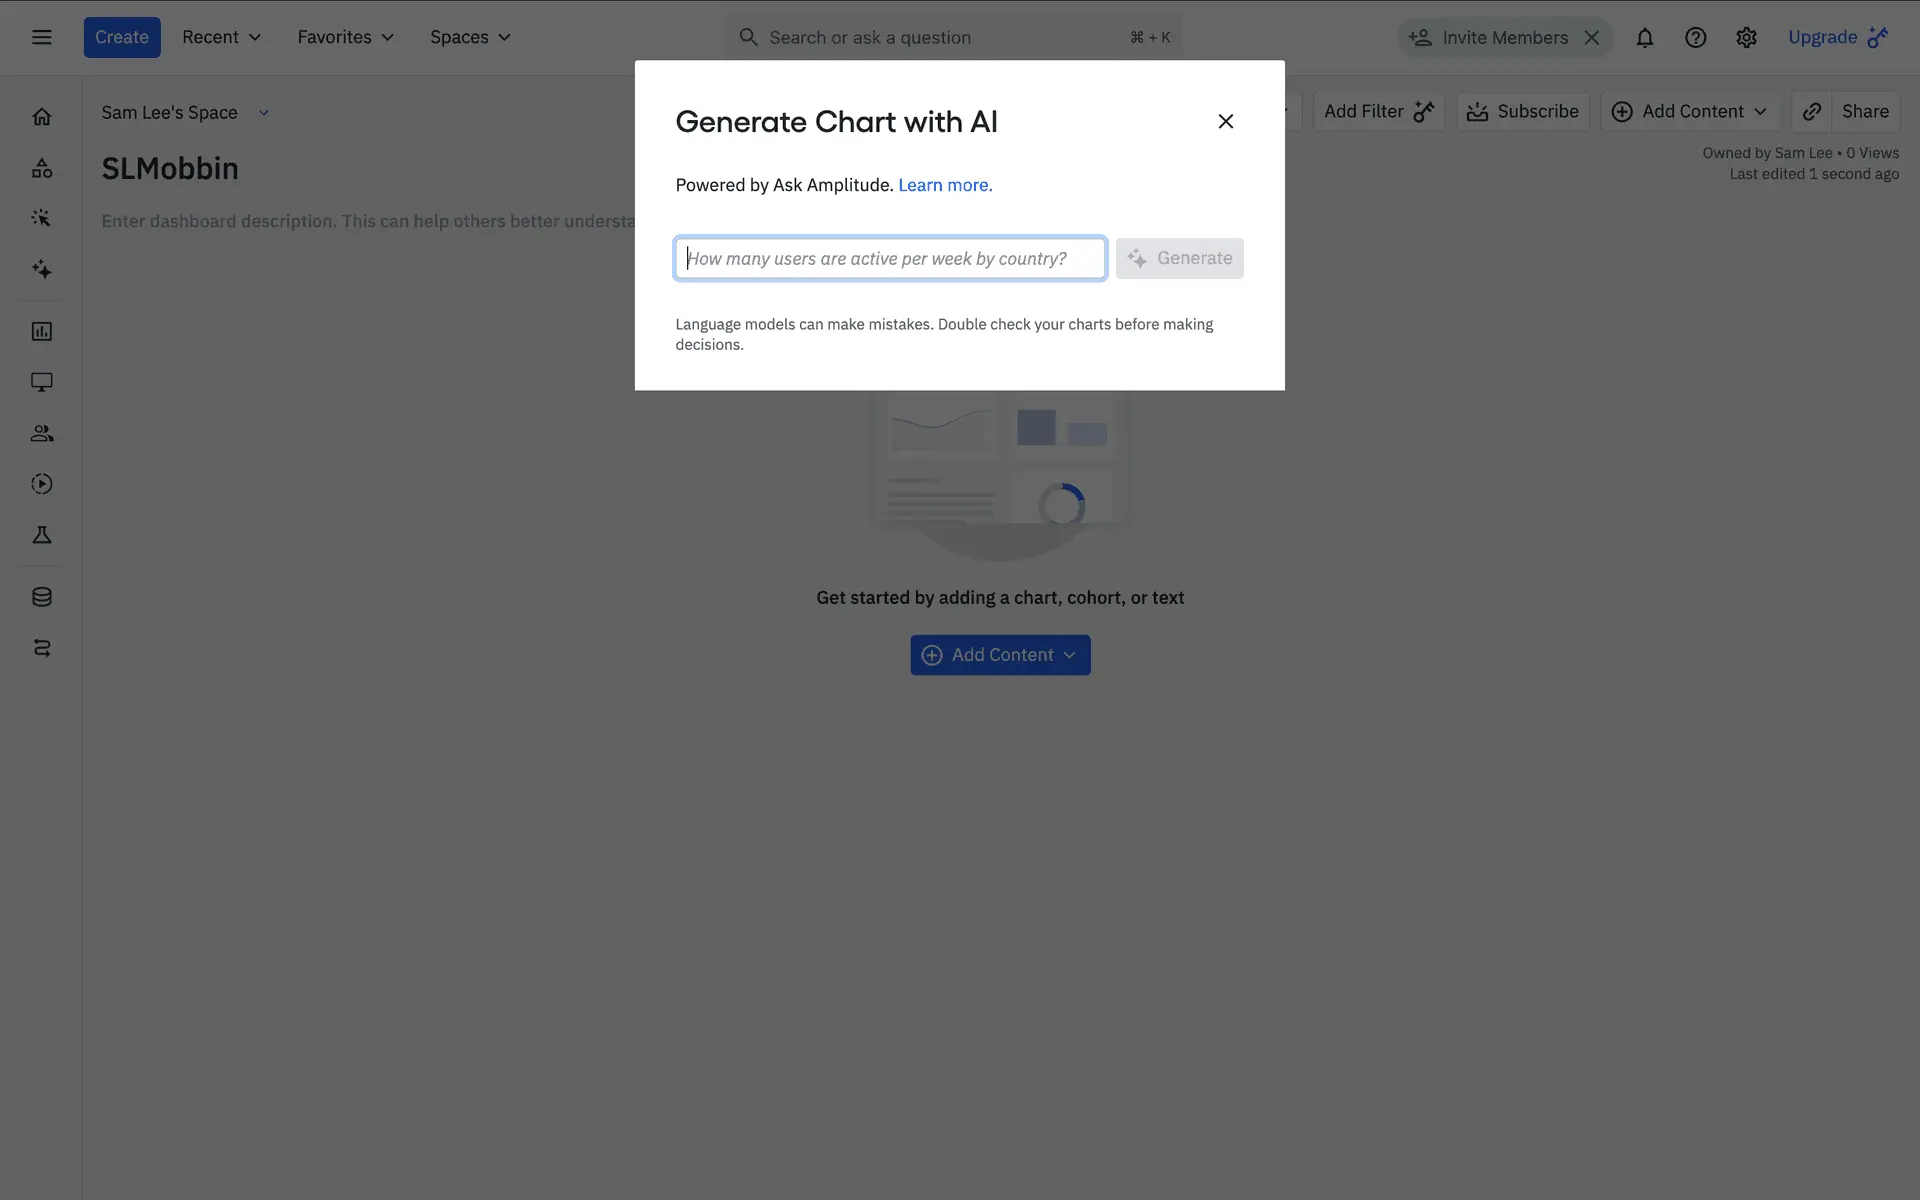Open sidebar Ask AI sparkle icon
1920x1200 pixels.
[x=41, y=269]
